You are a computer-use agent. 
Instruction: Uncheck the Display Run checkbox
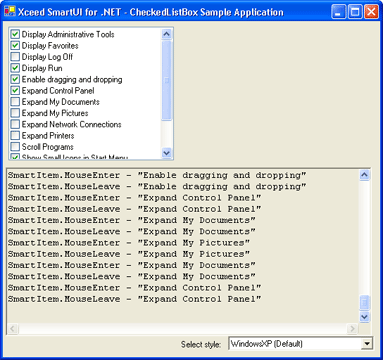click(x=15, y=68)
